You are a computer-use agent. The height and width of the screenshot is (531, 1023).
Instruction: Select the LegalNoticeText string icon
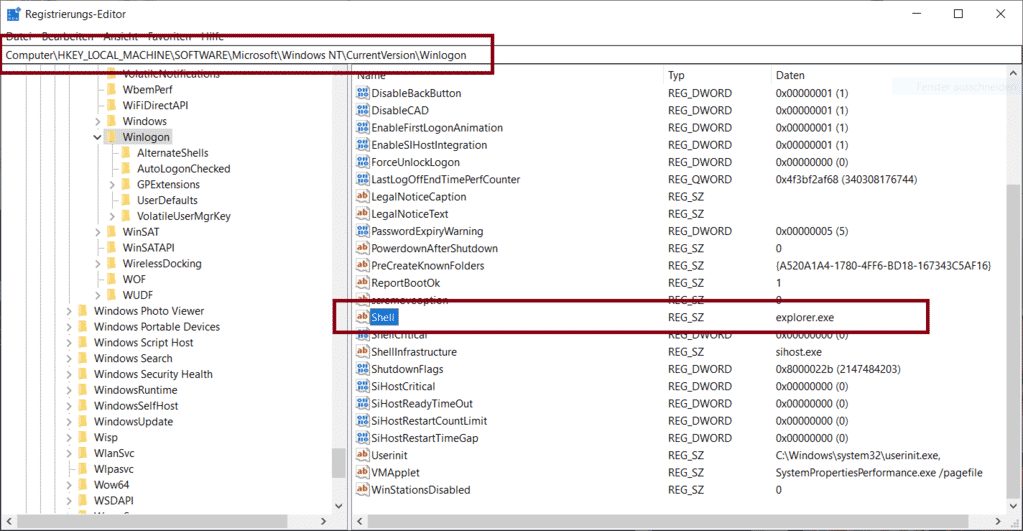click(x=362, y=213)
